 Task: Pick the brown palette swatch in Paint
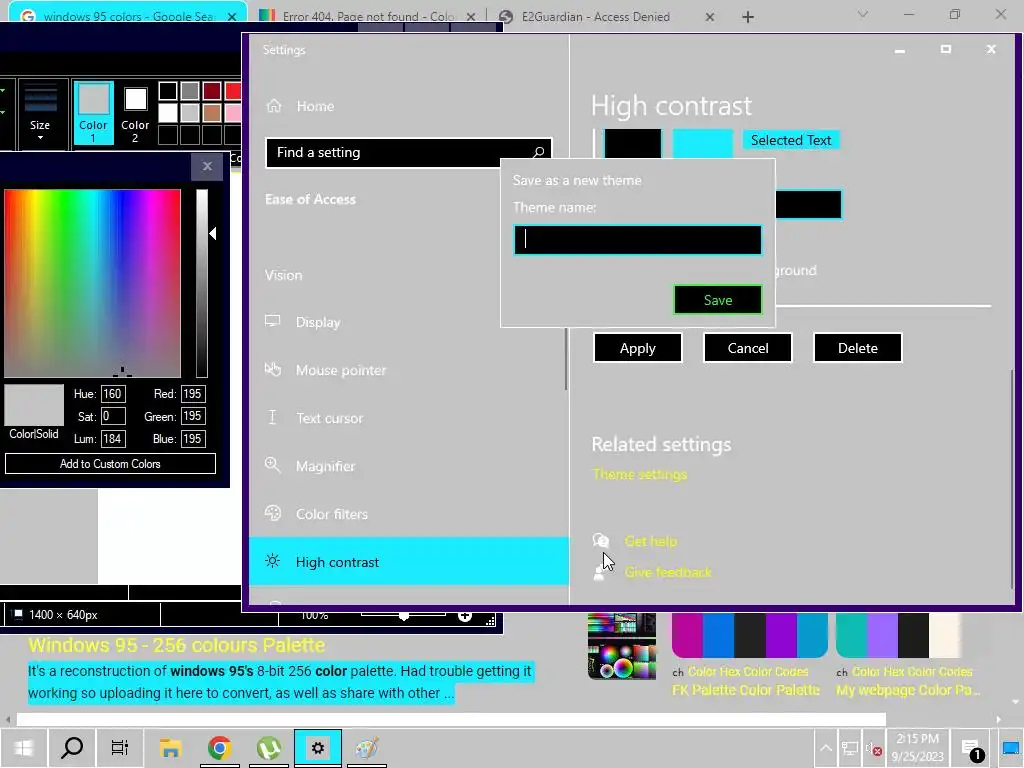(x=212, y=113)
